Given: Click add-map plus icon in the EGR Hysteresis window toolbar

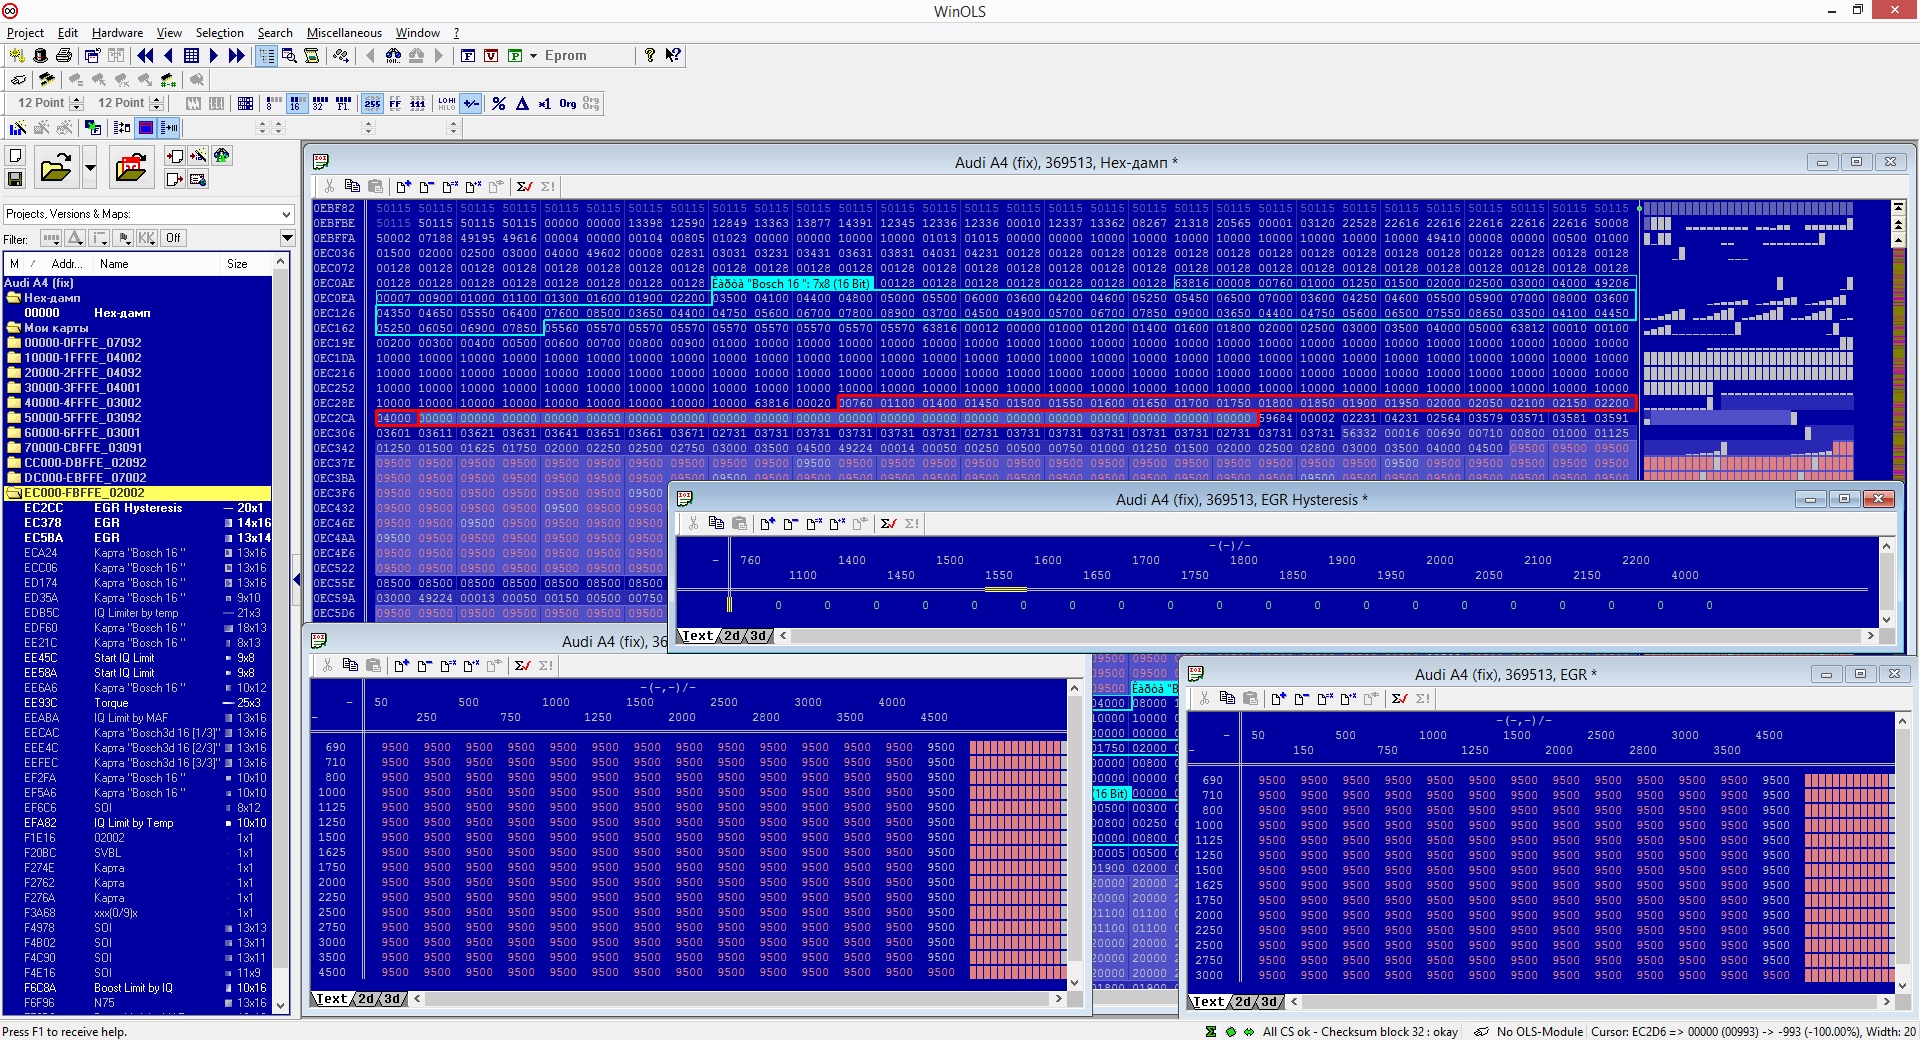Looking at the screenshot, I should pyautogui.click(x=767, y=523).
